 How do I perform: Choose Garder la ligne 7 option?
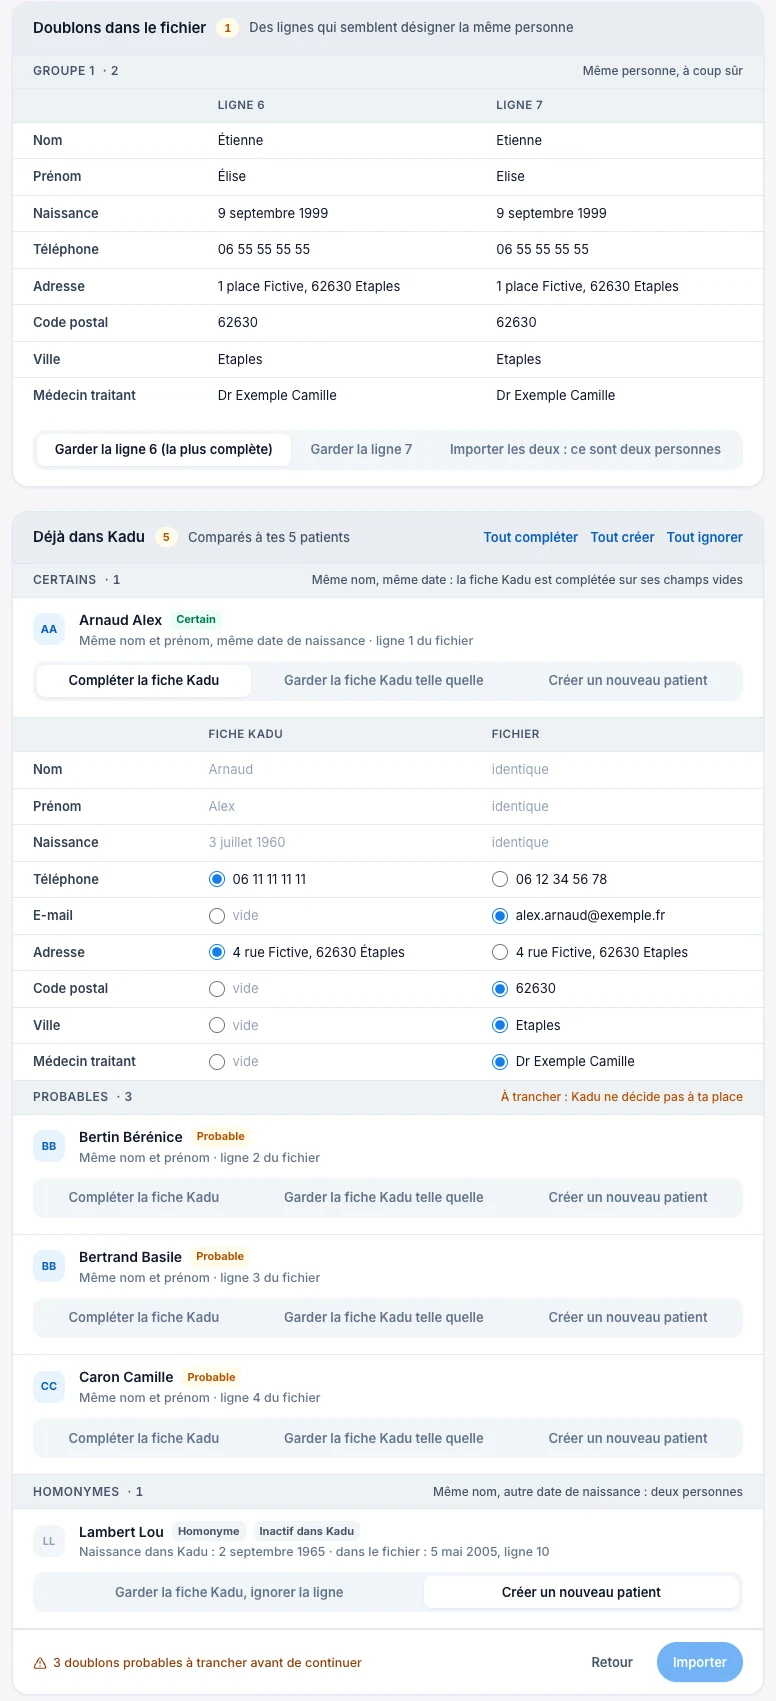[x=361, y=449]
